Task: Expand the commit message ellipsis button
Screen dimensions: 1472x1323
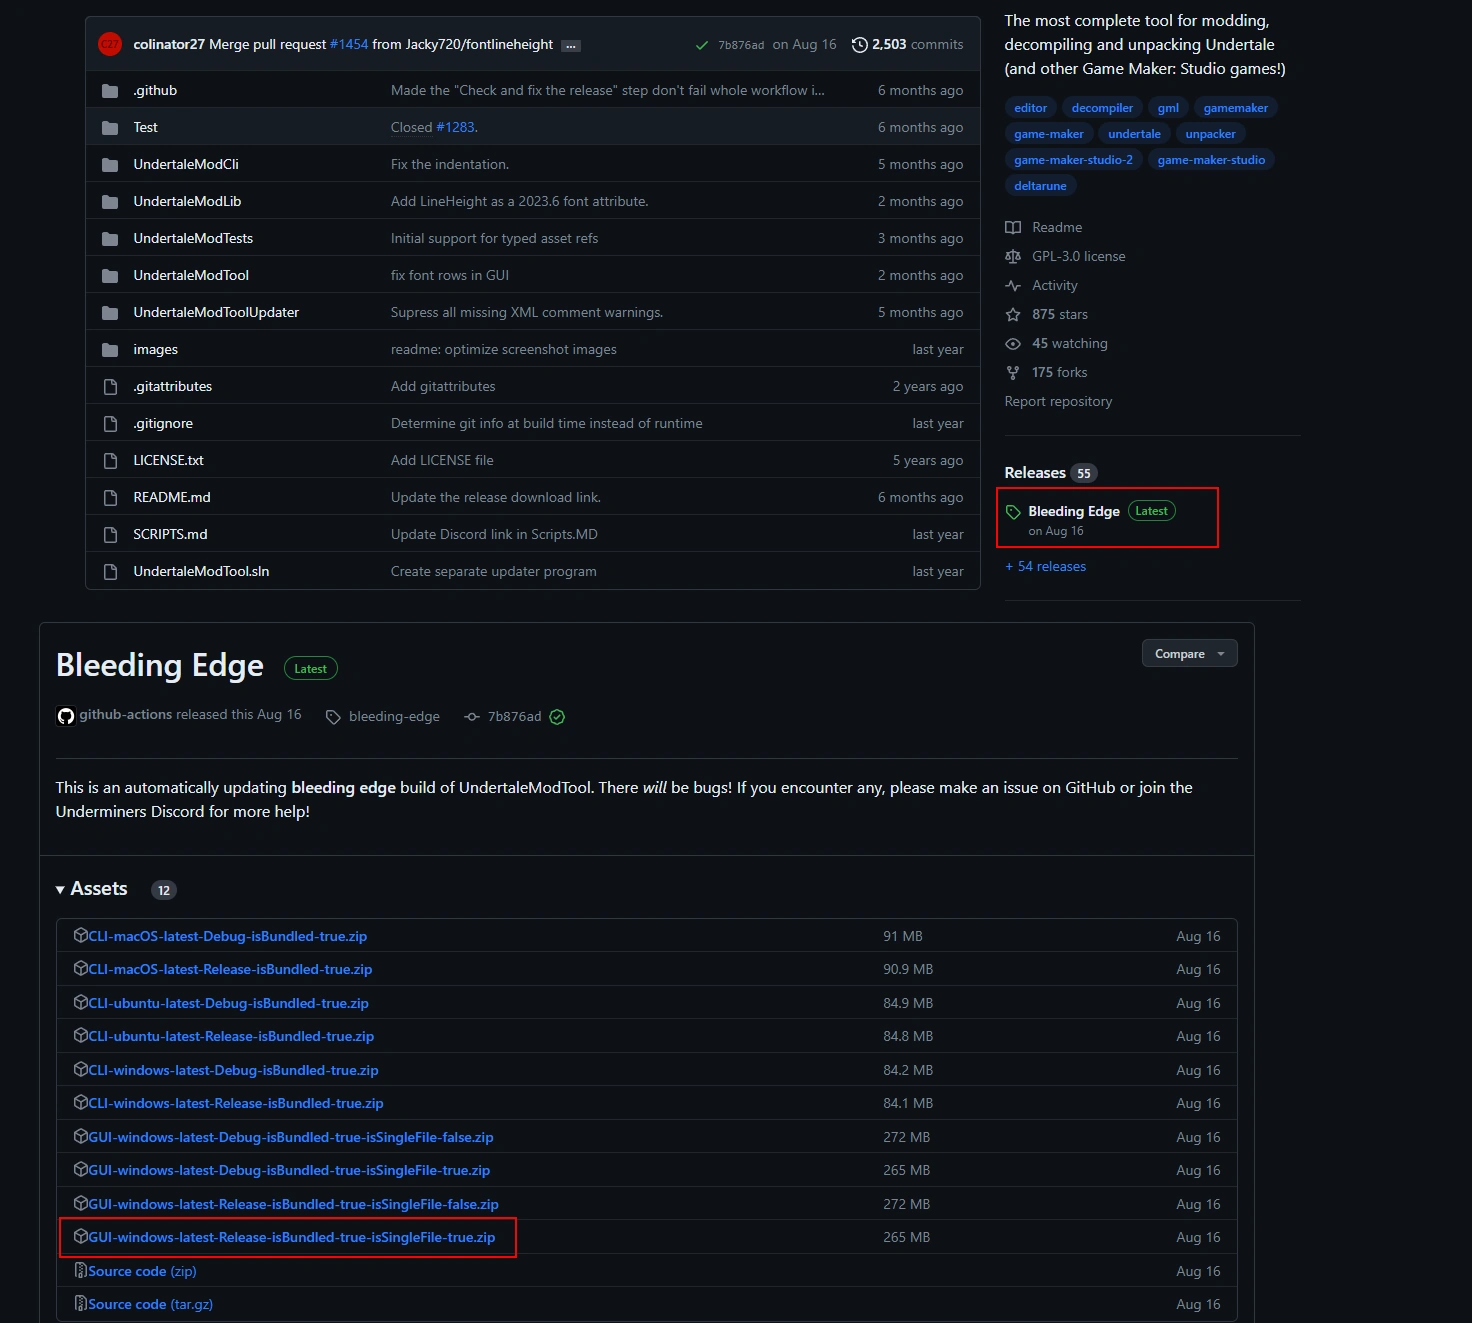Action: (571, 45)
